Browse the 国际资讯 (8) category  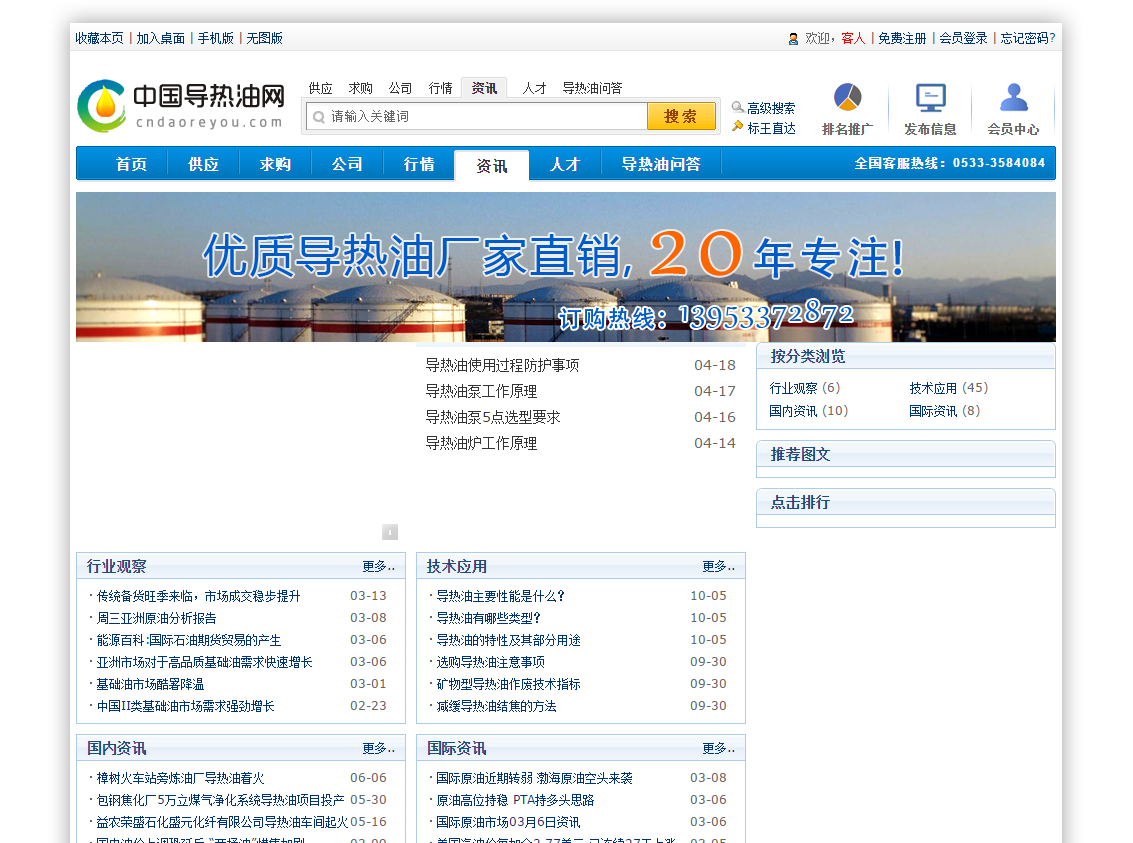pyautogui.click(x=944, y=411)
